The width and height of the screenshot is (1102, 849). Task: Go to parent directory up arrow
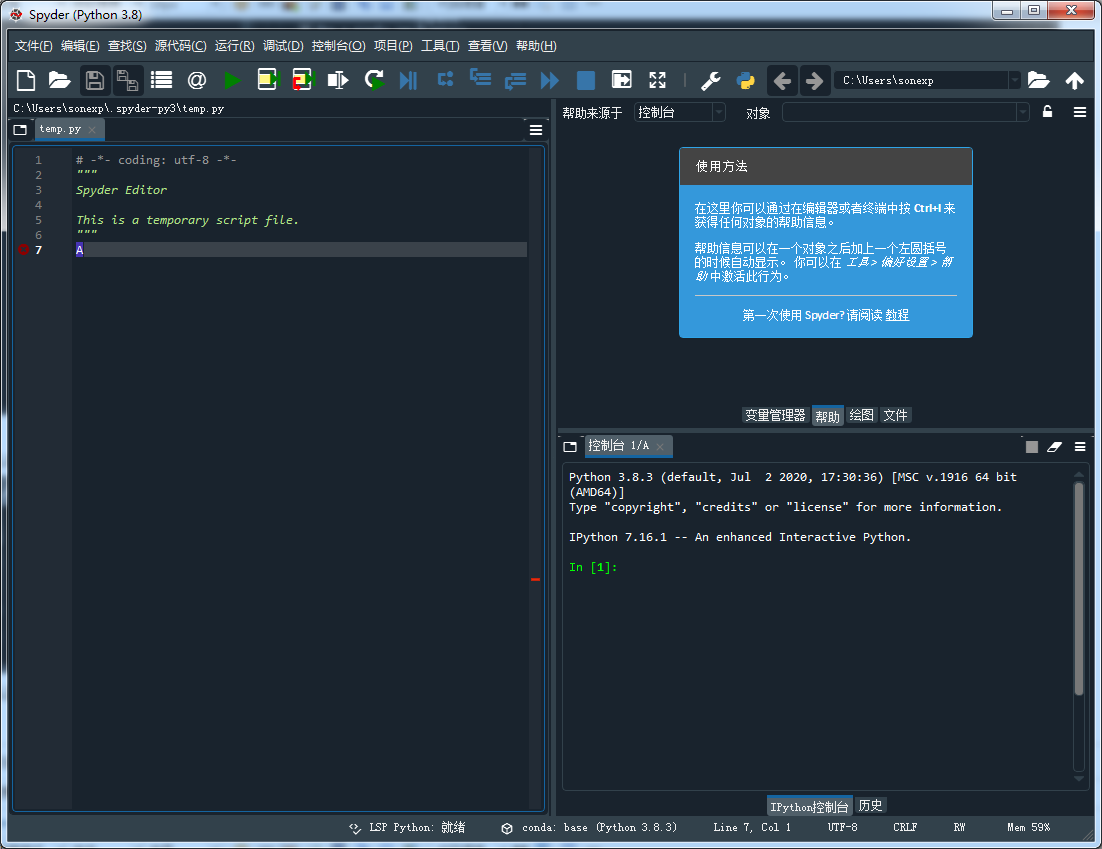(x=1075, y=81)
